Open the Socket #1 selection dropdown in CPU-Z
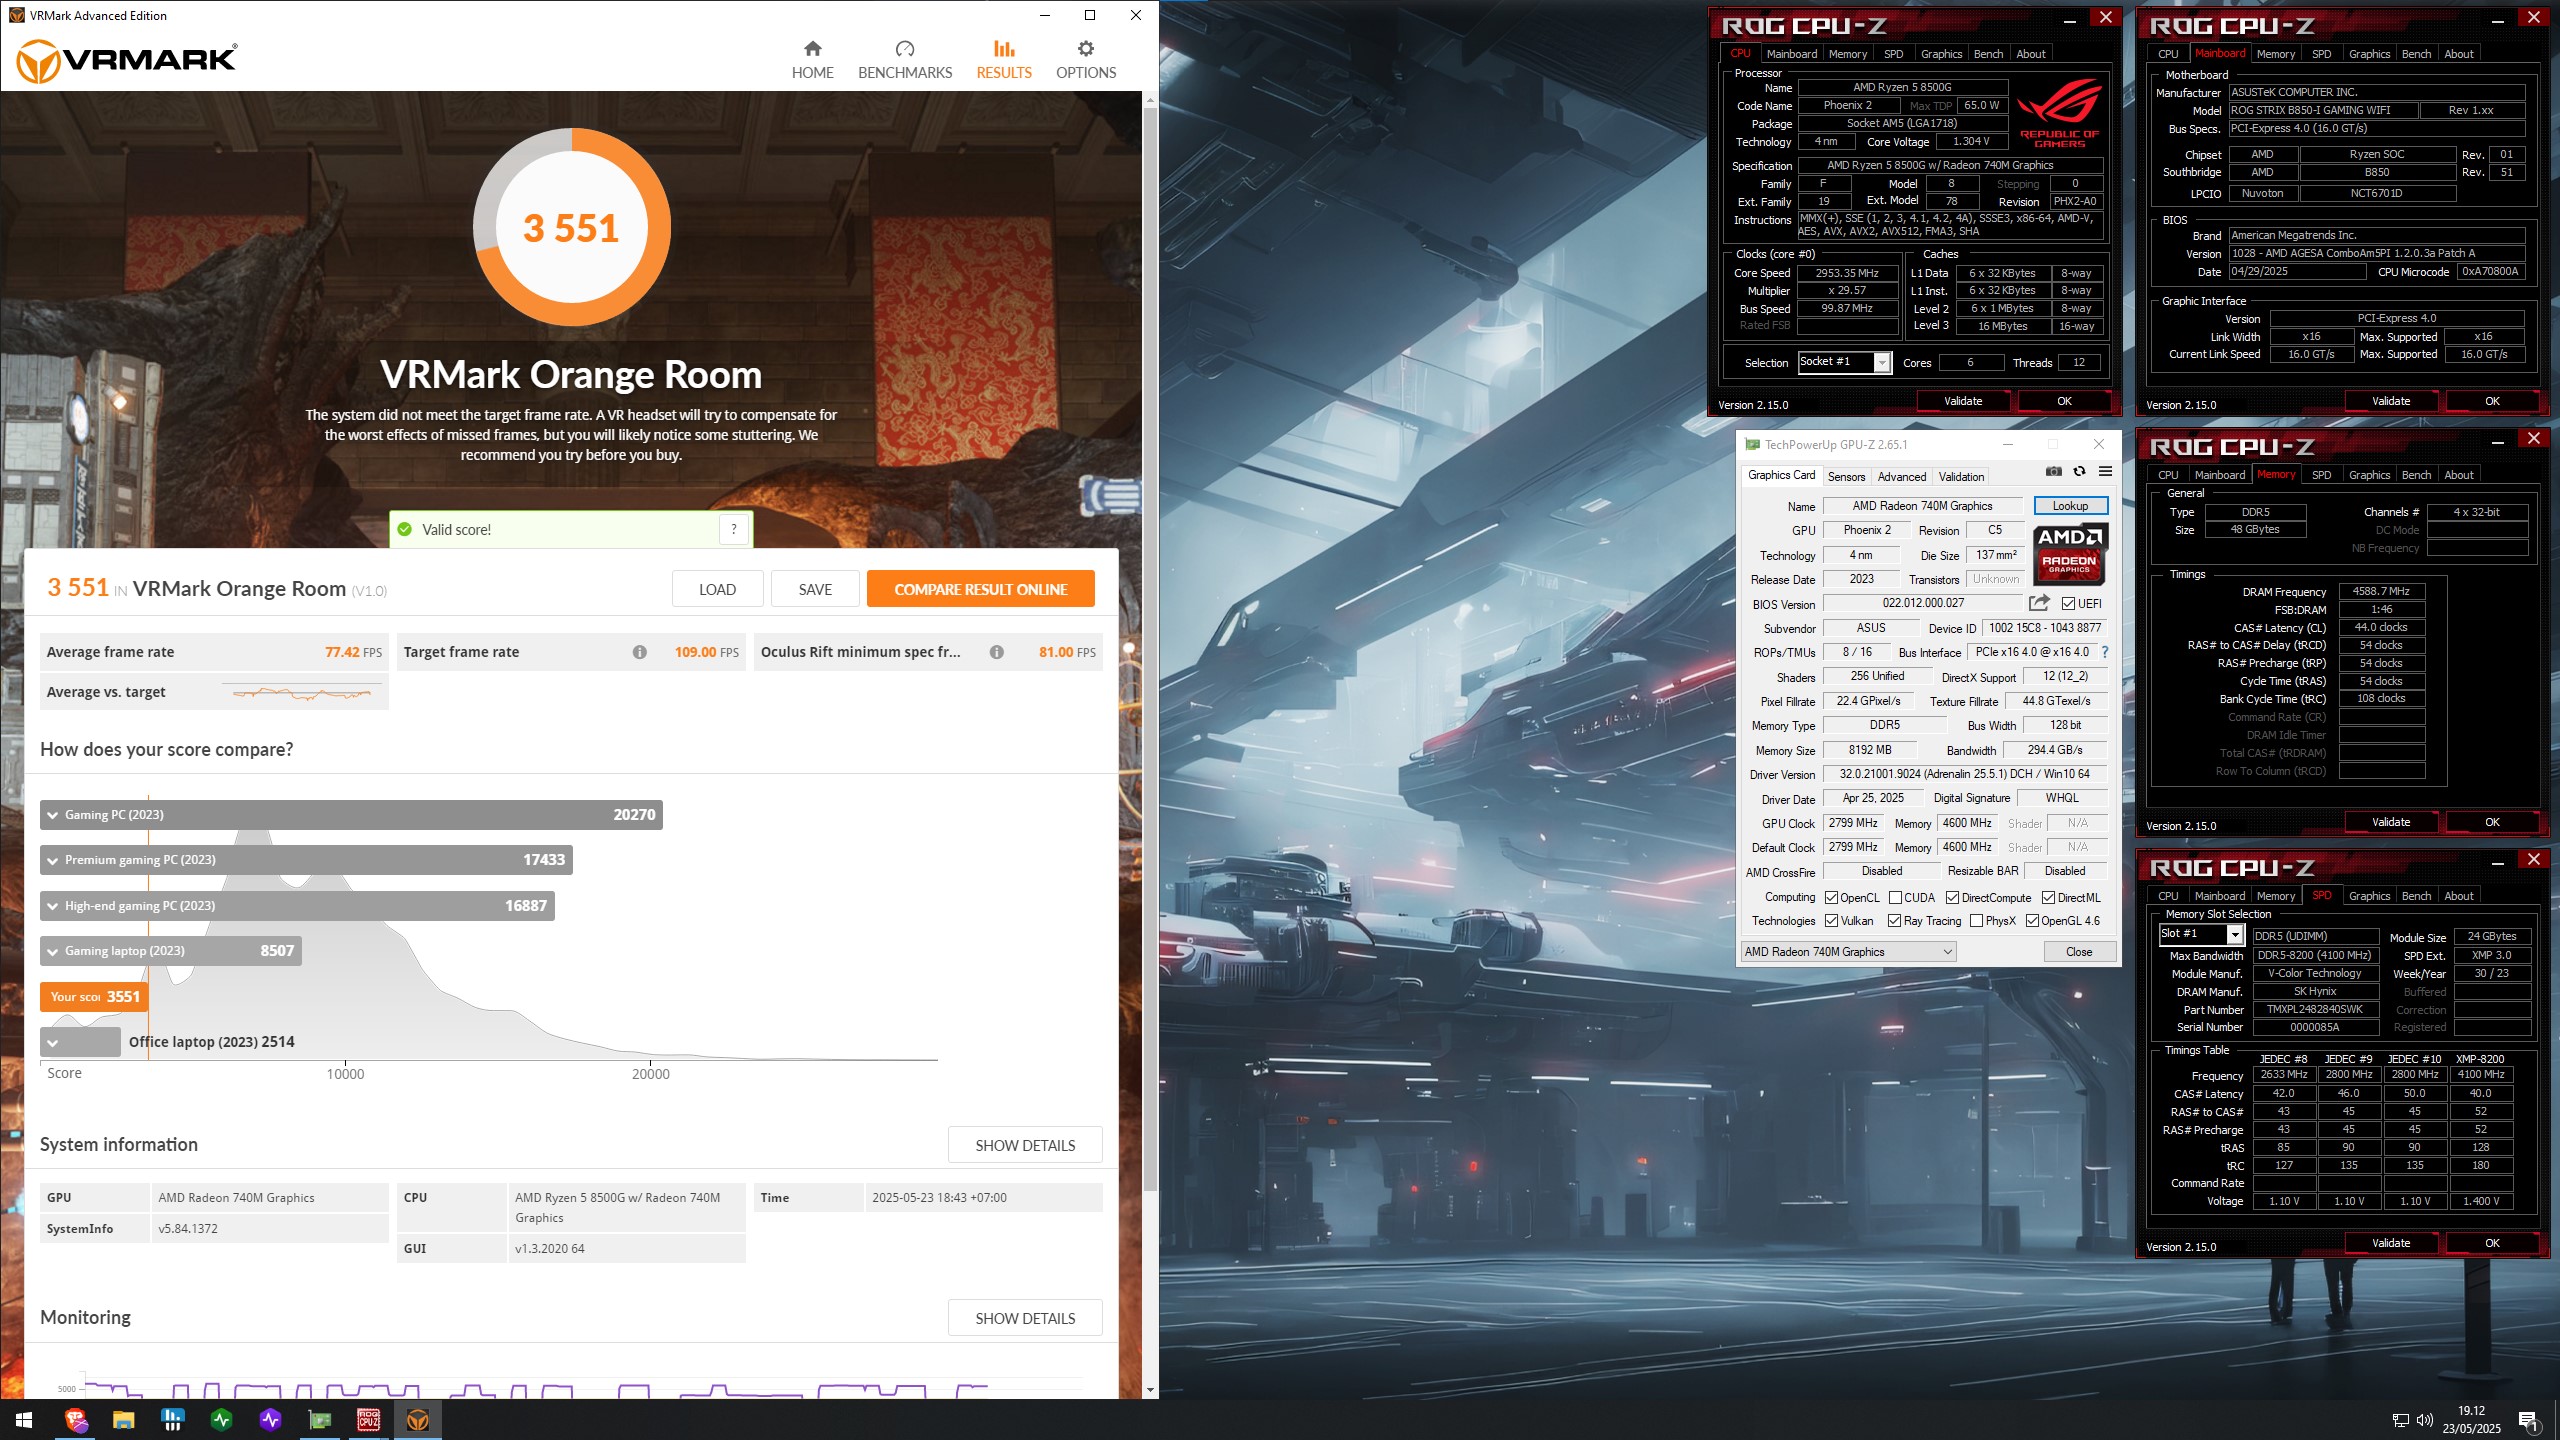This screenshot has width=2560, height=1440. coord(1844,362)
